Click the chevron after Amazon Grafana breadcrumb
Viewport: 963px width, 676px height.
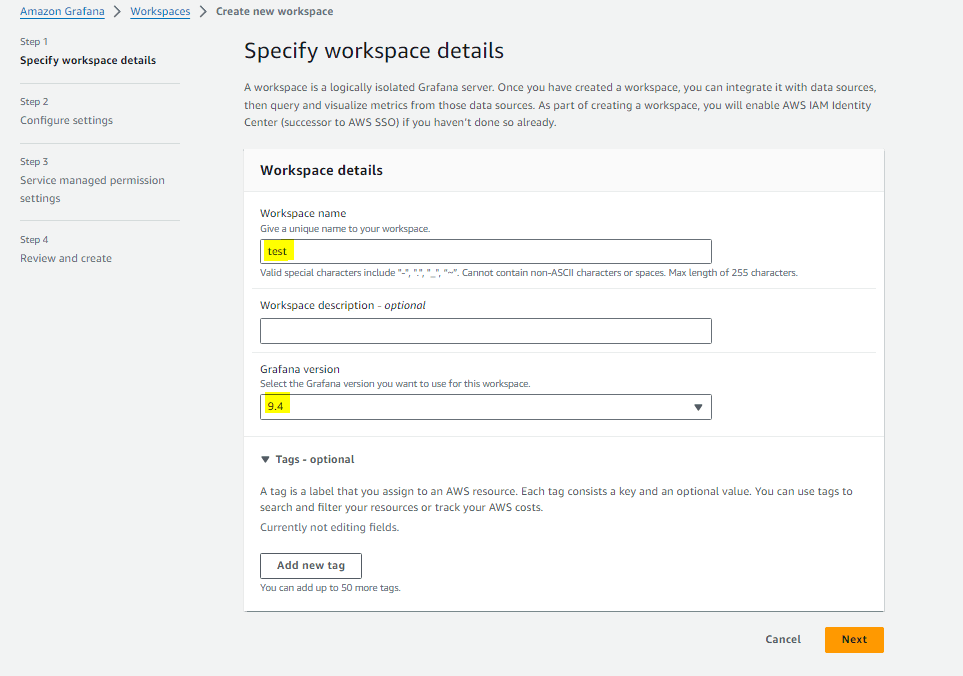coord(117,12)
